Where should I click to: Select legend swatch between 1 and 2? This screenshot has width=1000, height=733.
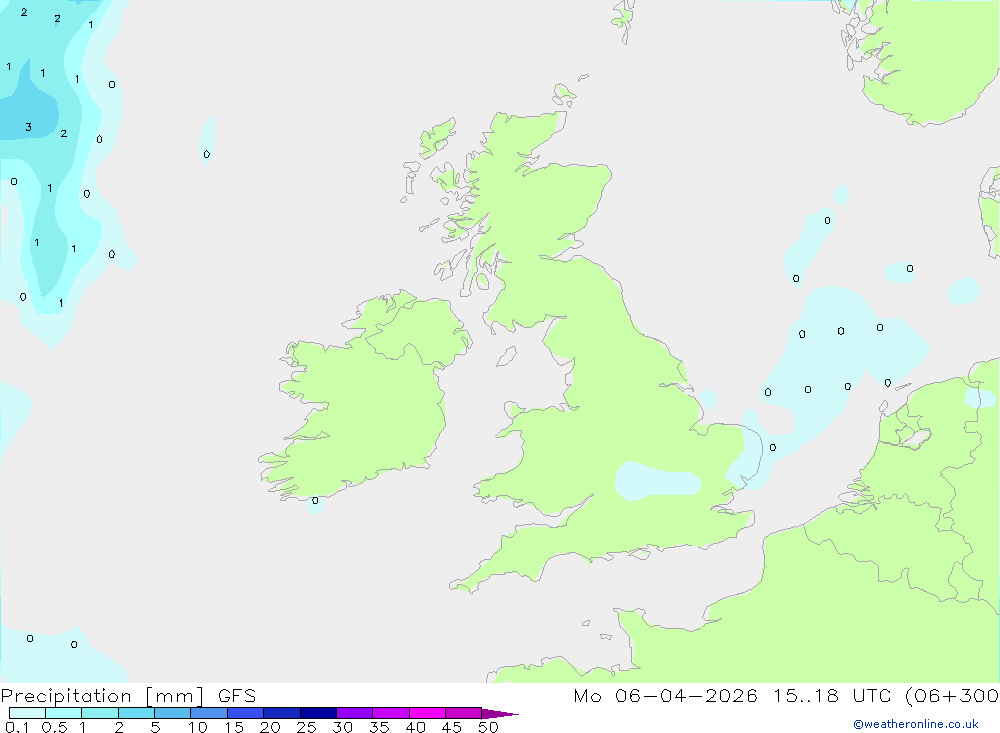click(99, 713)
